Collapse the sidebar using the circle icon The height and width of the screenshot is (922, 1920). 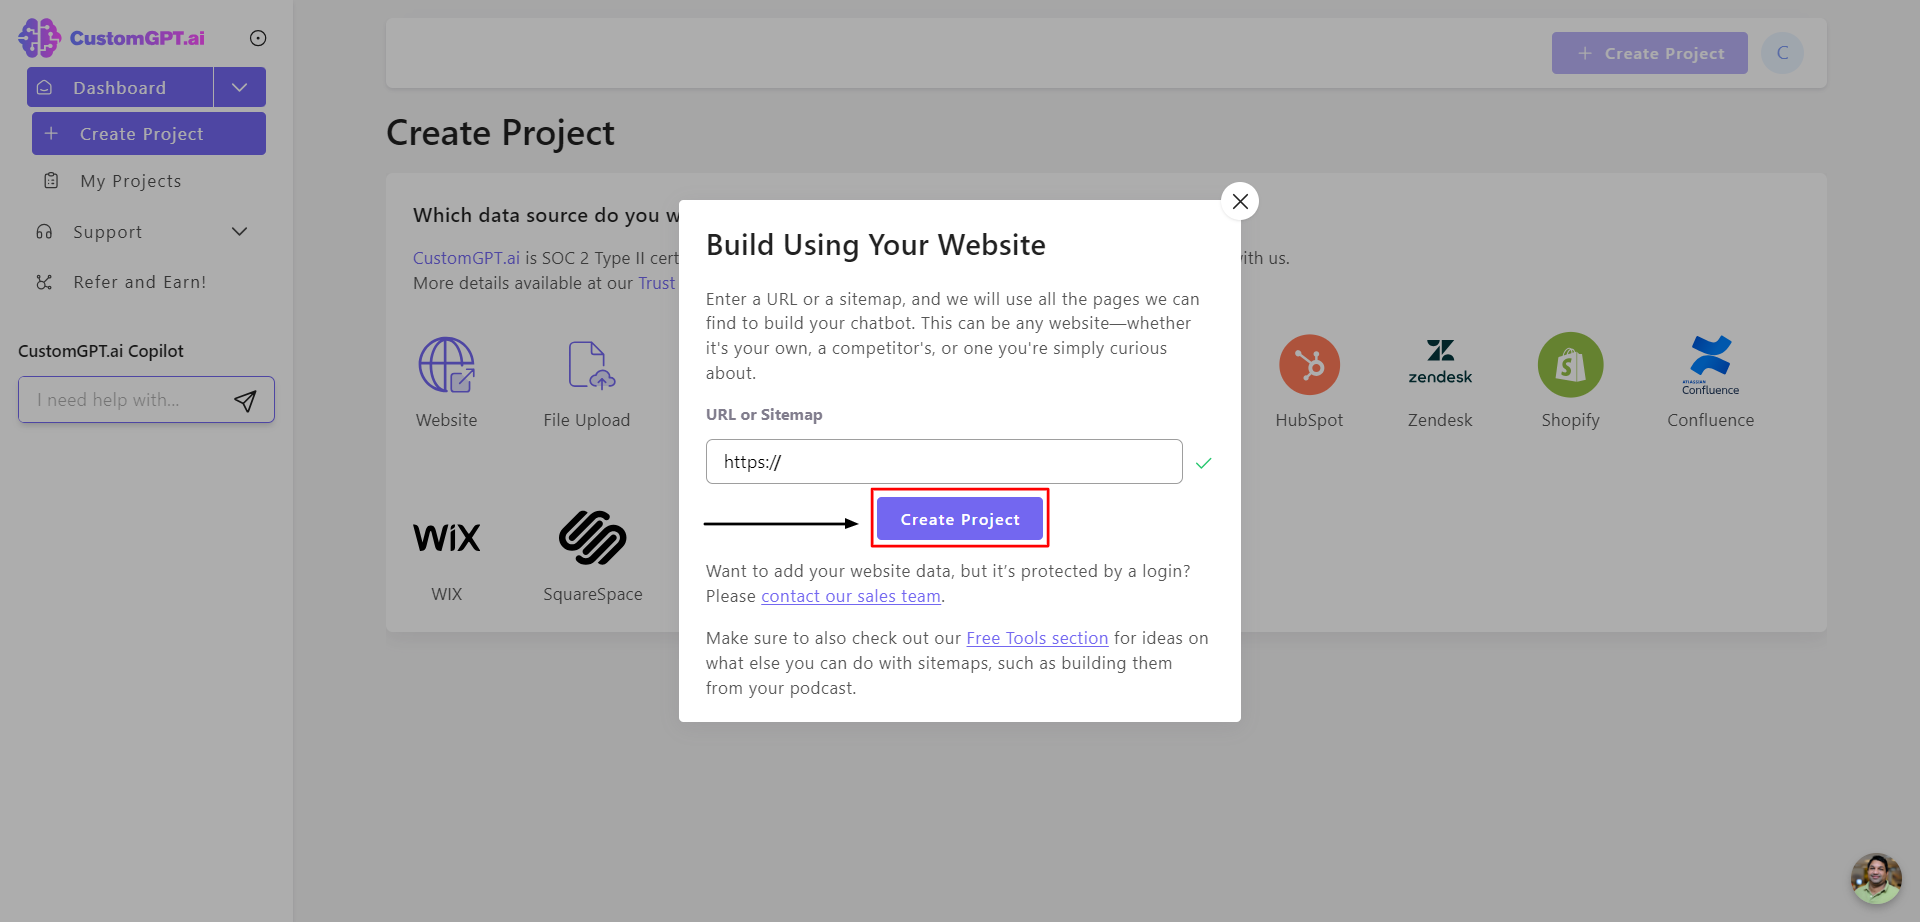[258, 38]
